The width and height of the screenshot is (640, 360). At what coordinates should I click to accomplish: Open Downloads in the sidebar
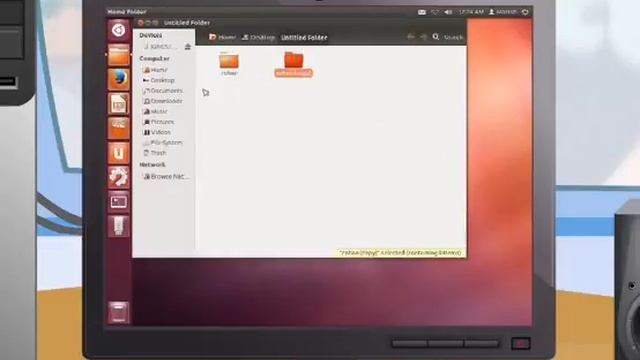pyautogui.click(x=163, y=101)
